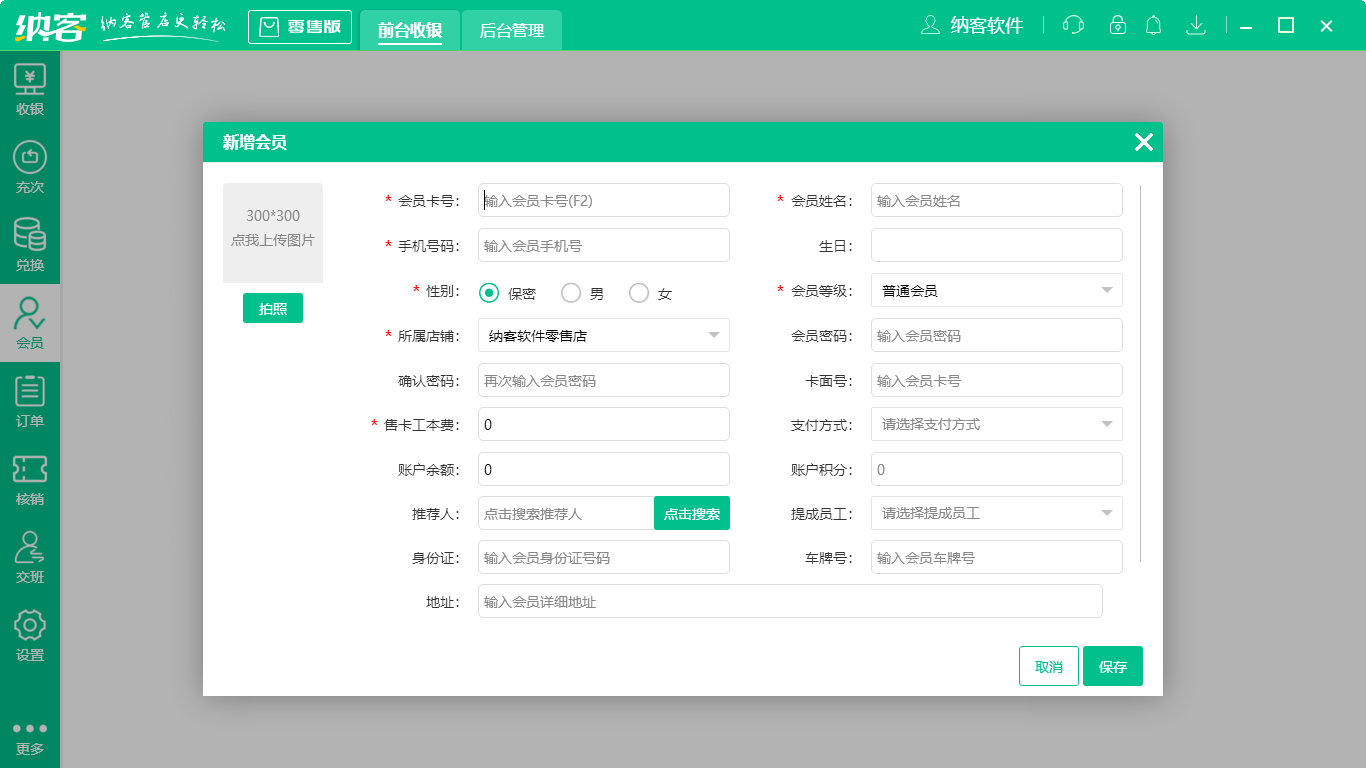Select the 女 gender radio button
Screen dimensions: 1366x768
click(x=639, y=293)
